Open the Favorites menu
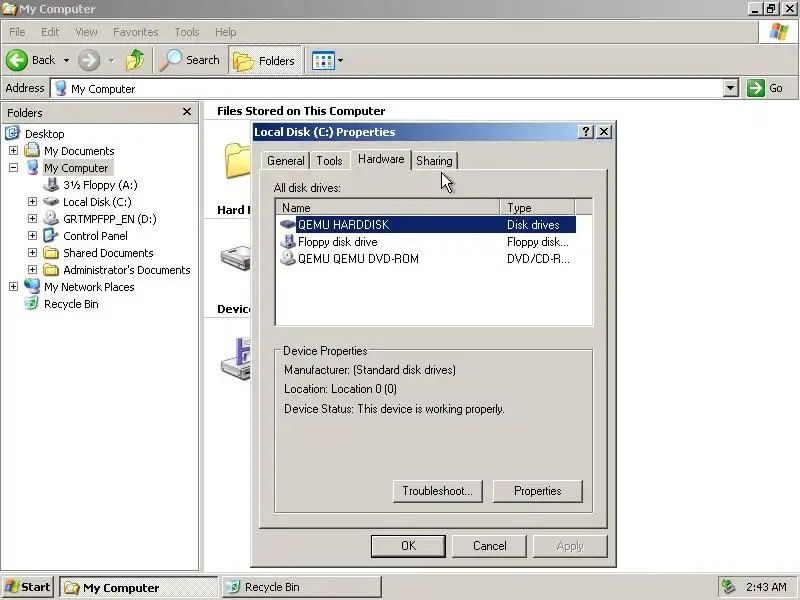The image size is (800, 600). point(136,32)
